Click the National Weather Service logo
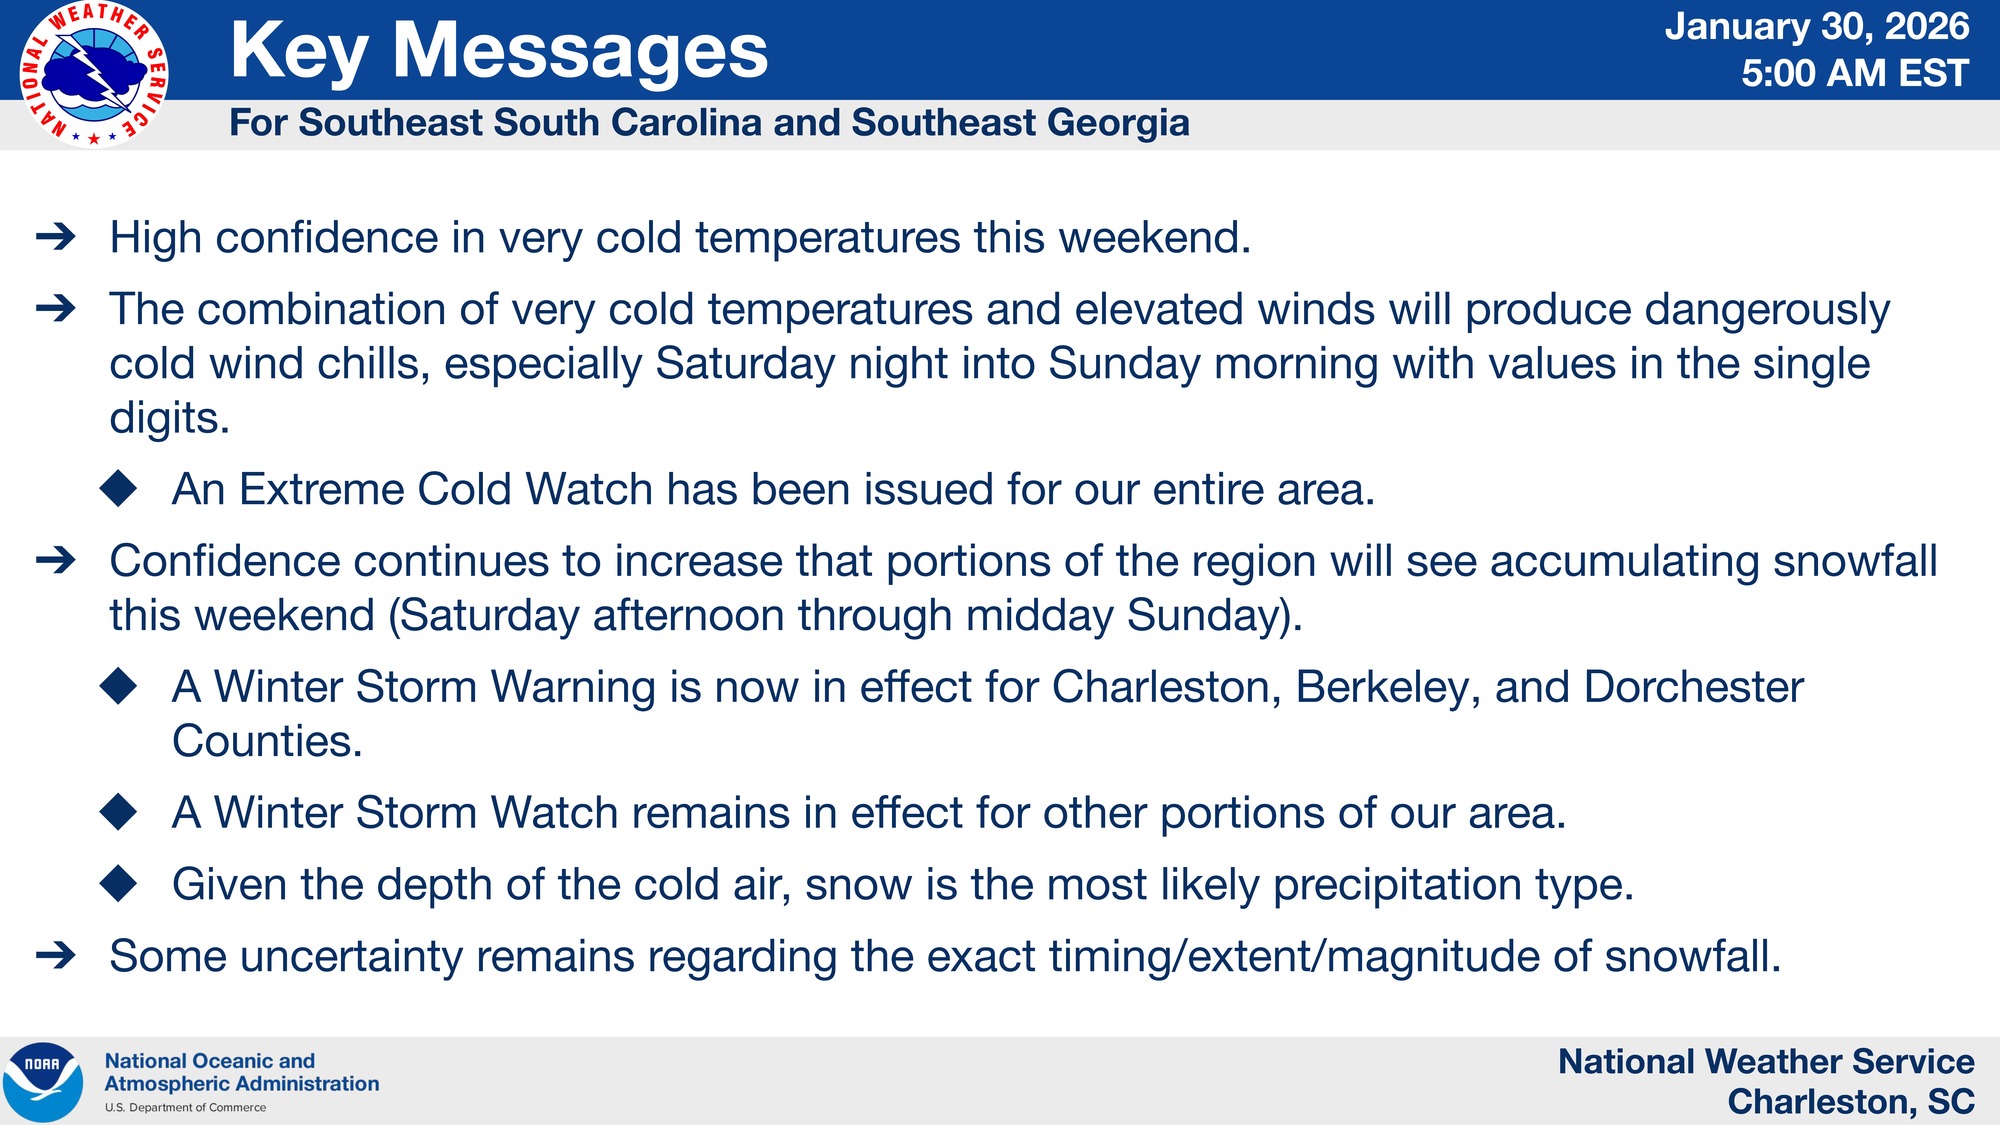2000x1125 pixels. tap(94, 75)
